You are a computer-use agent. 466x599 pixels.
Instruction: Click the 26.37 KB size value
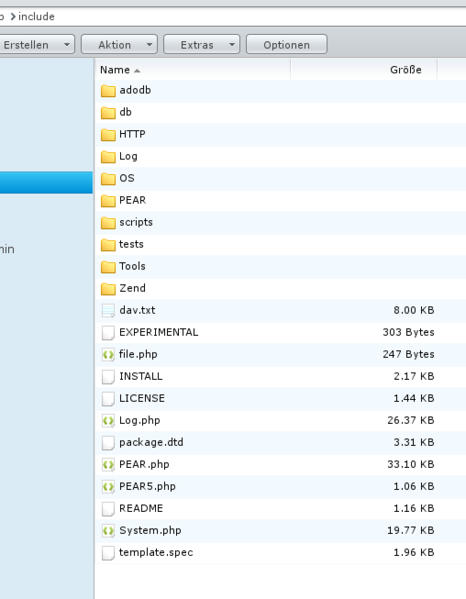coord(411,421)
